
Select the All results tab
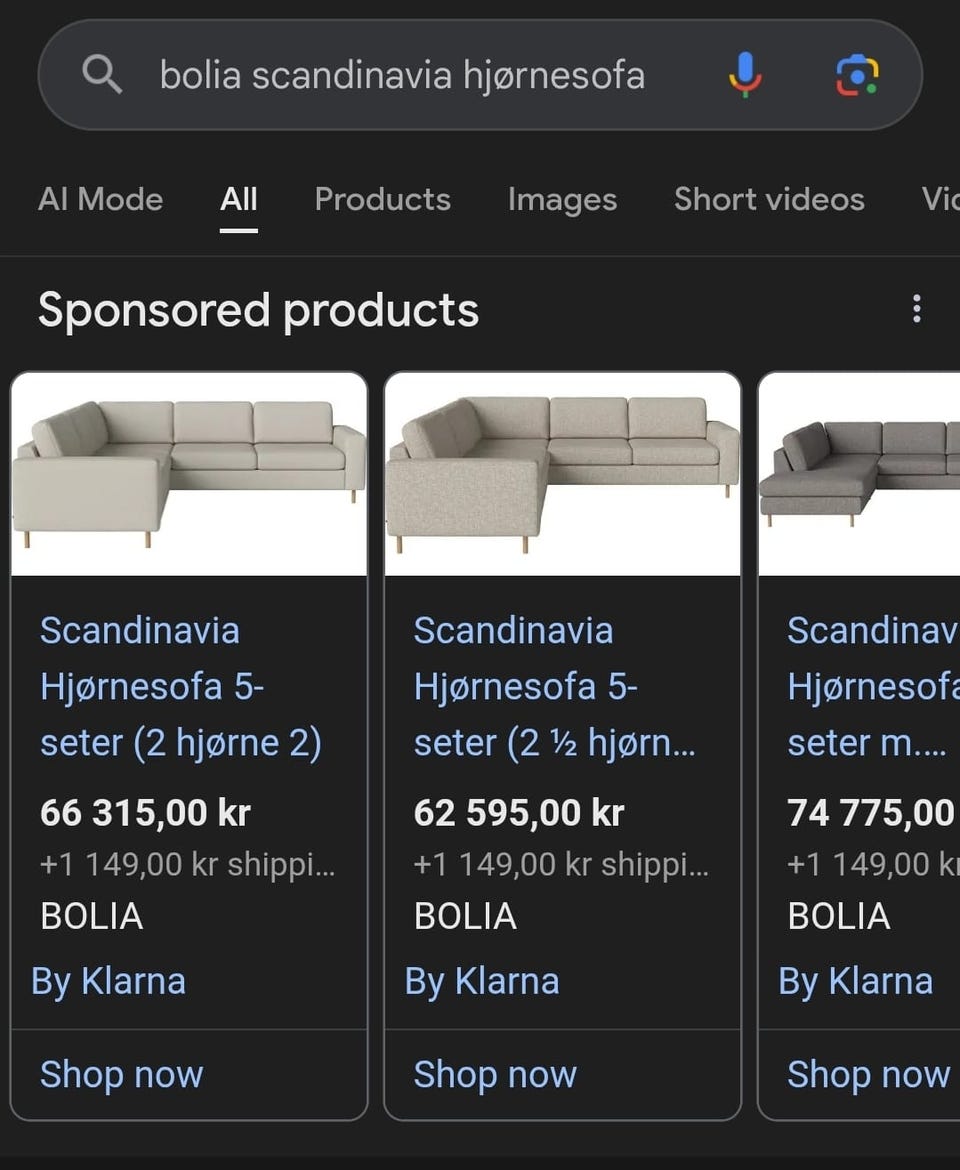(239, 199)
